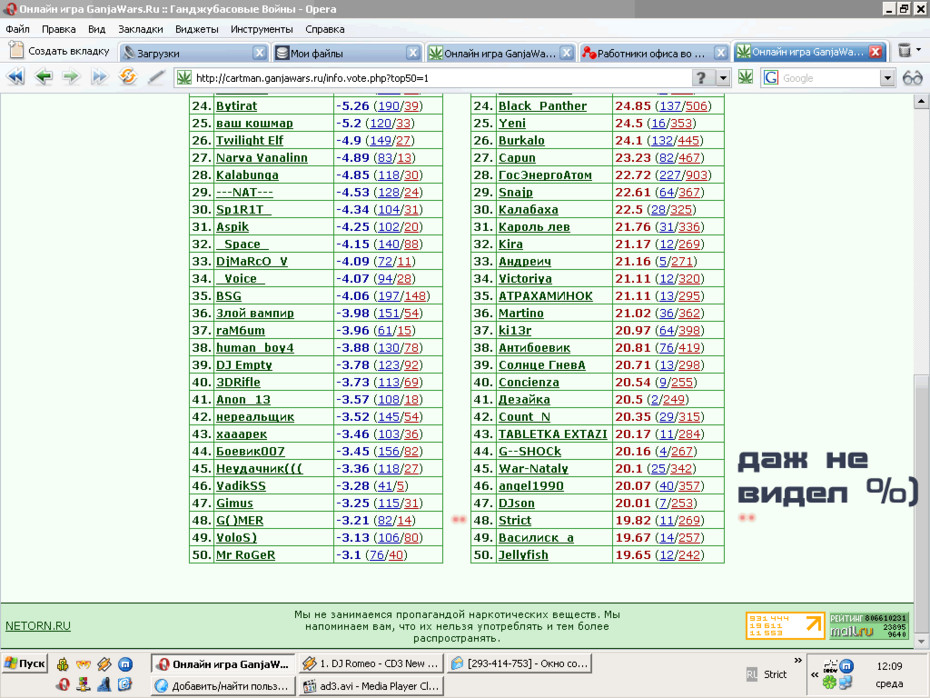
Task: Open the closed tabs trash icon
Action: (904, 50)
